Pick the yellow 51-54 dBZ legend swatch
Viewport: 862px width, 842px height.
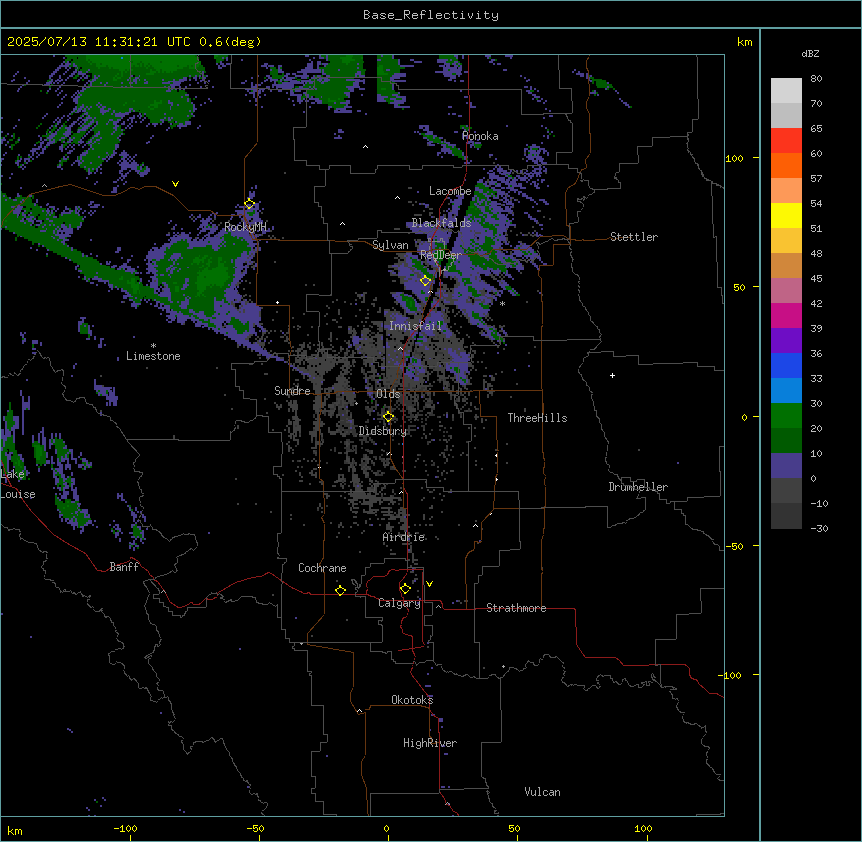pos(786,215)
